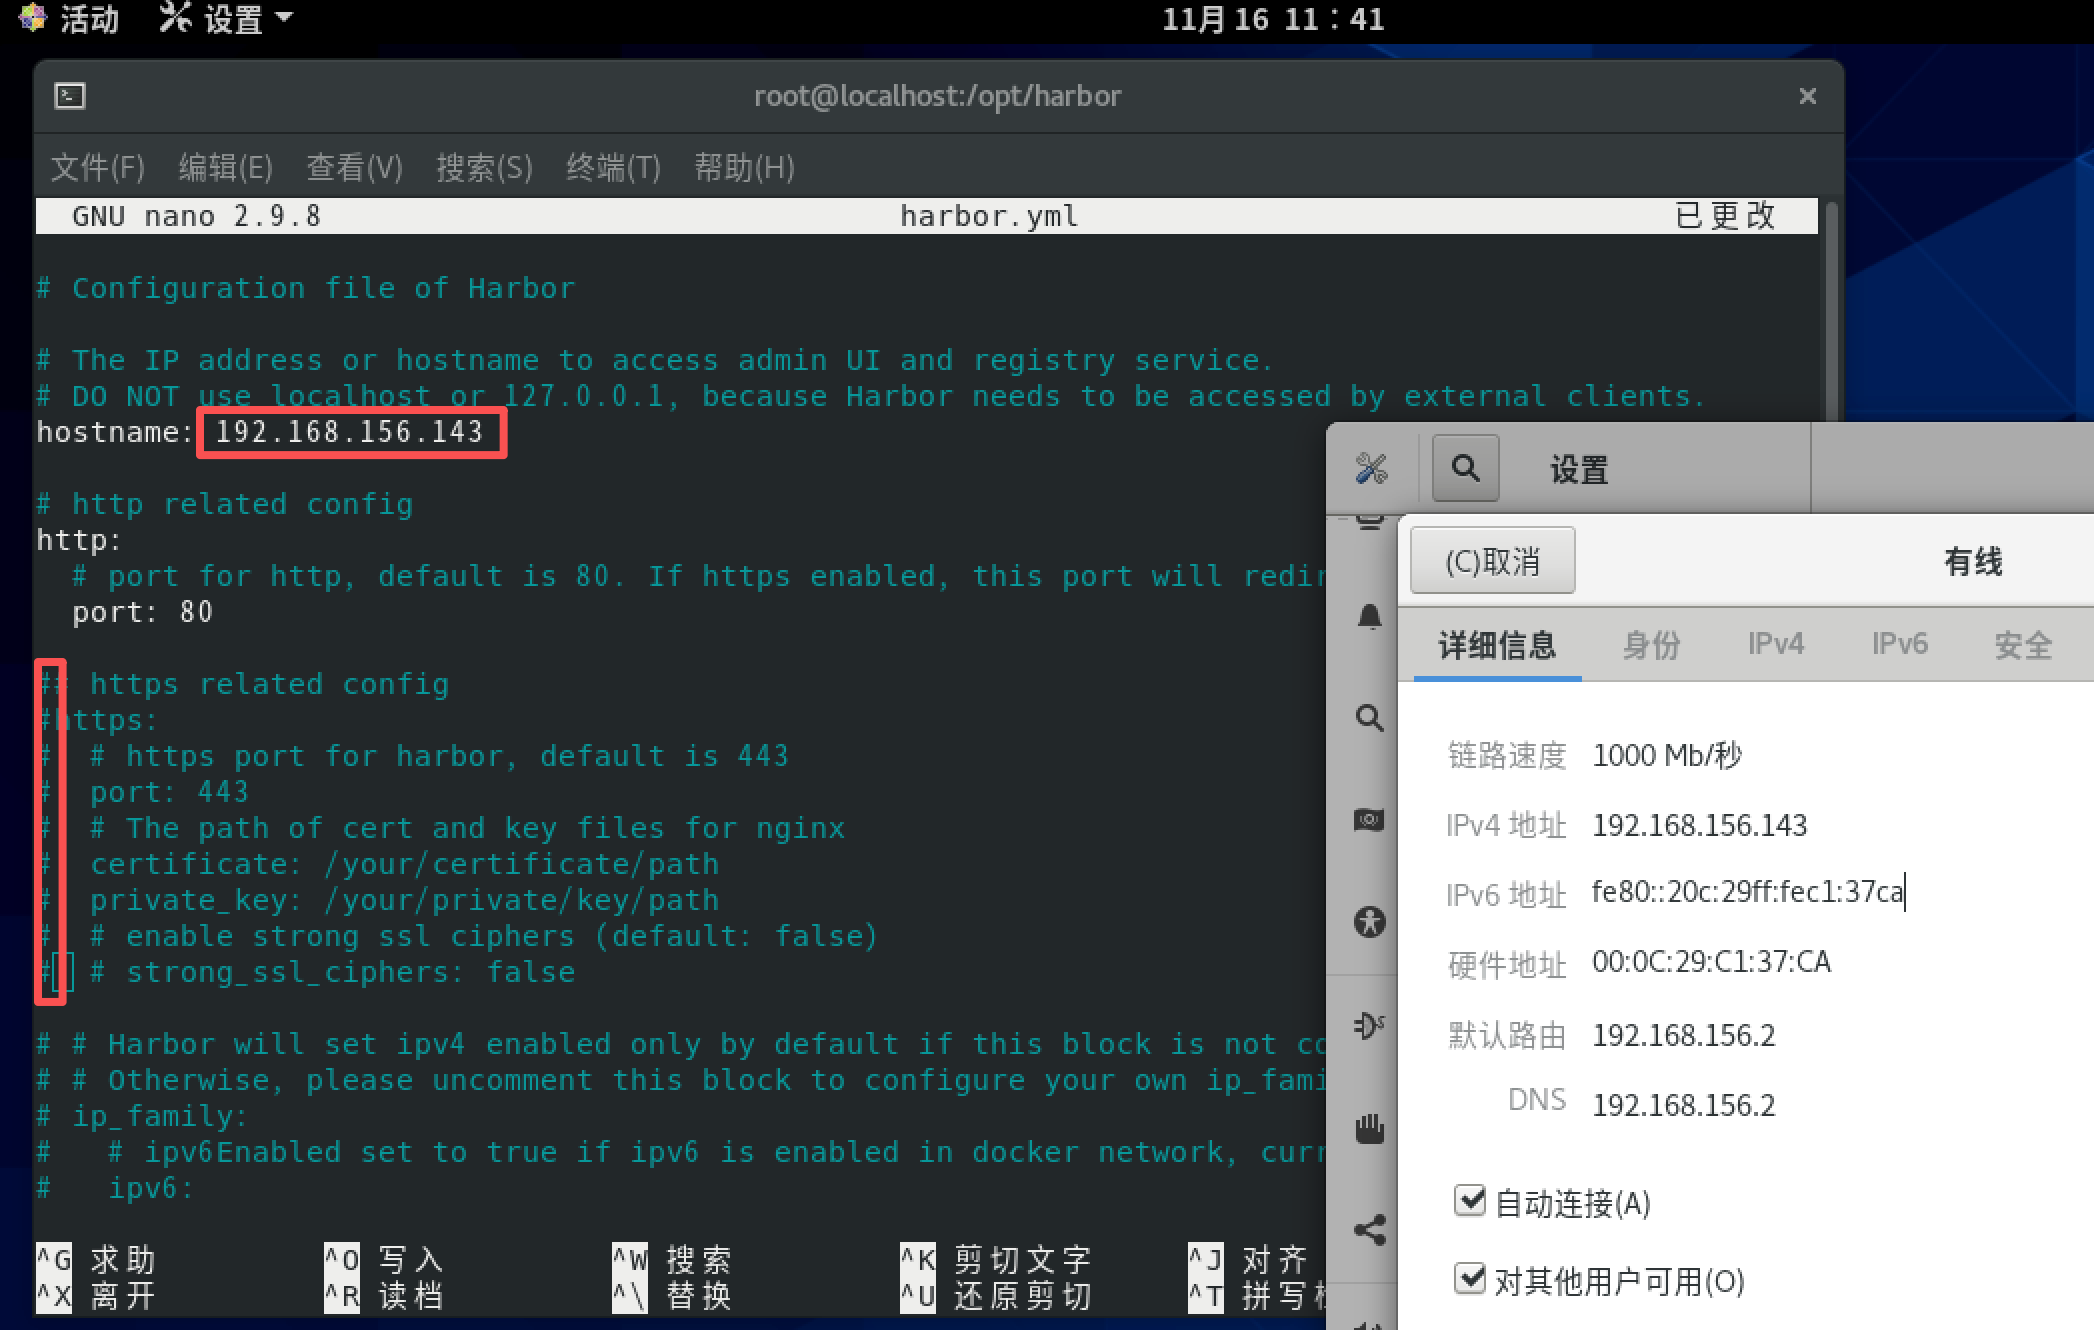Image resolution: width=2094 pixels, height=1330 pixels.
Task: Open the 编辑(E) menu
Action: pos(225,167)
